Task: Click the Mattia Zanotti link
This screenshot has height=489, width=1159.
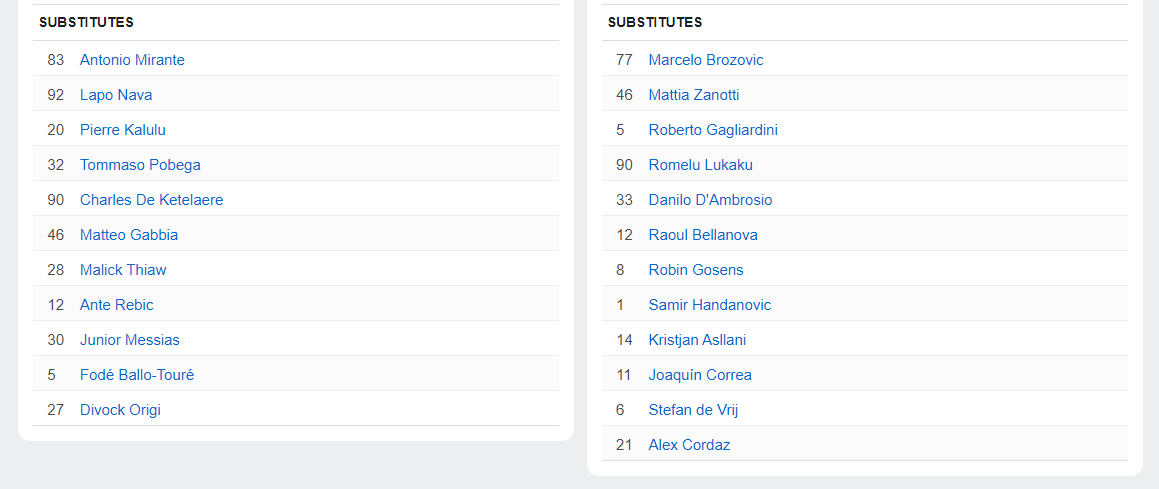Action: click(694, 95)
